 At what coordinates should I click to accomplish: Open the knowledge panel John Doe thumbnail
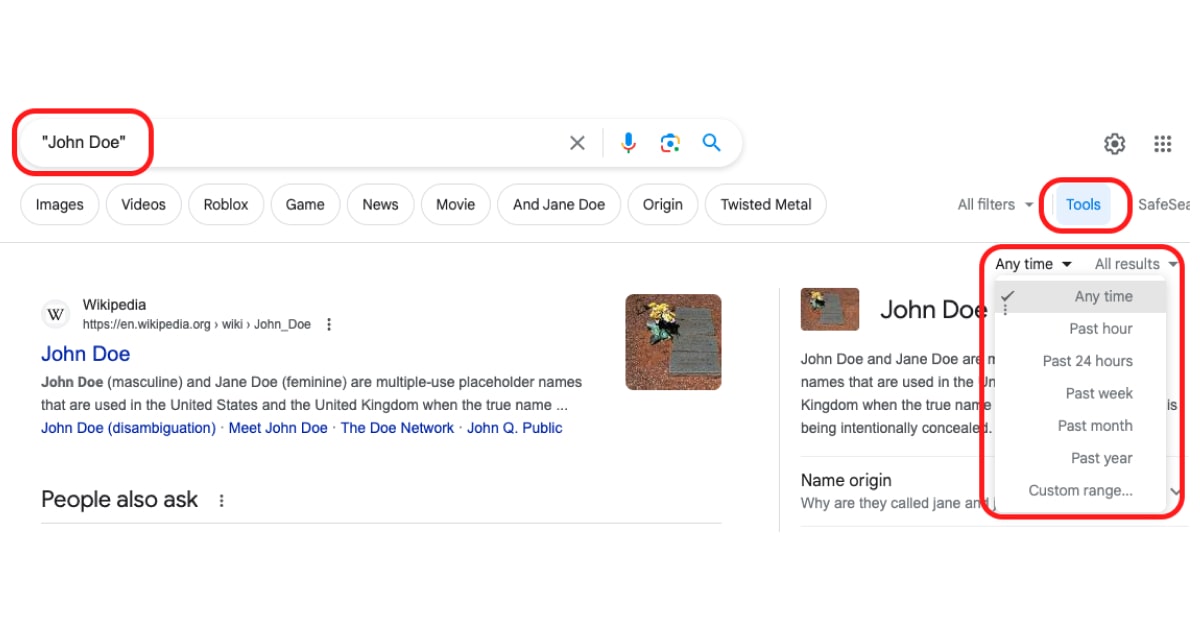coord(830,310)
